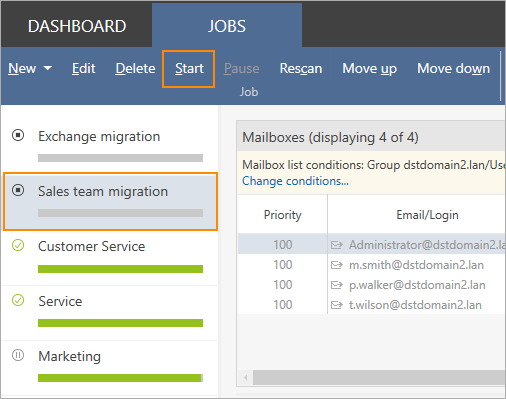Click the Marketing progress bar
The width and height of the screenshot is (506, 399).
[120, 378]
